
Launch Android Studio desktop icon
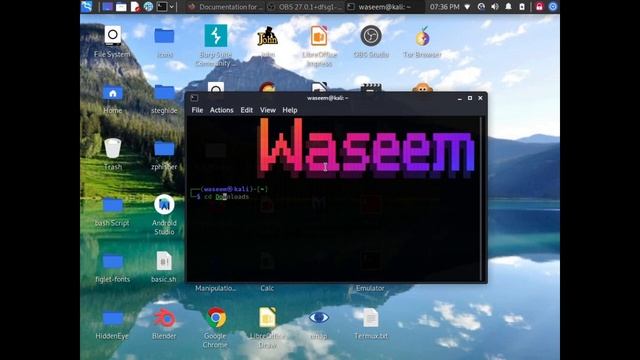(x=164, y=215)
